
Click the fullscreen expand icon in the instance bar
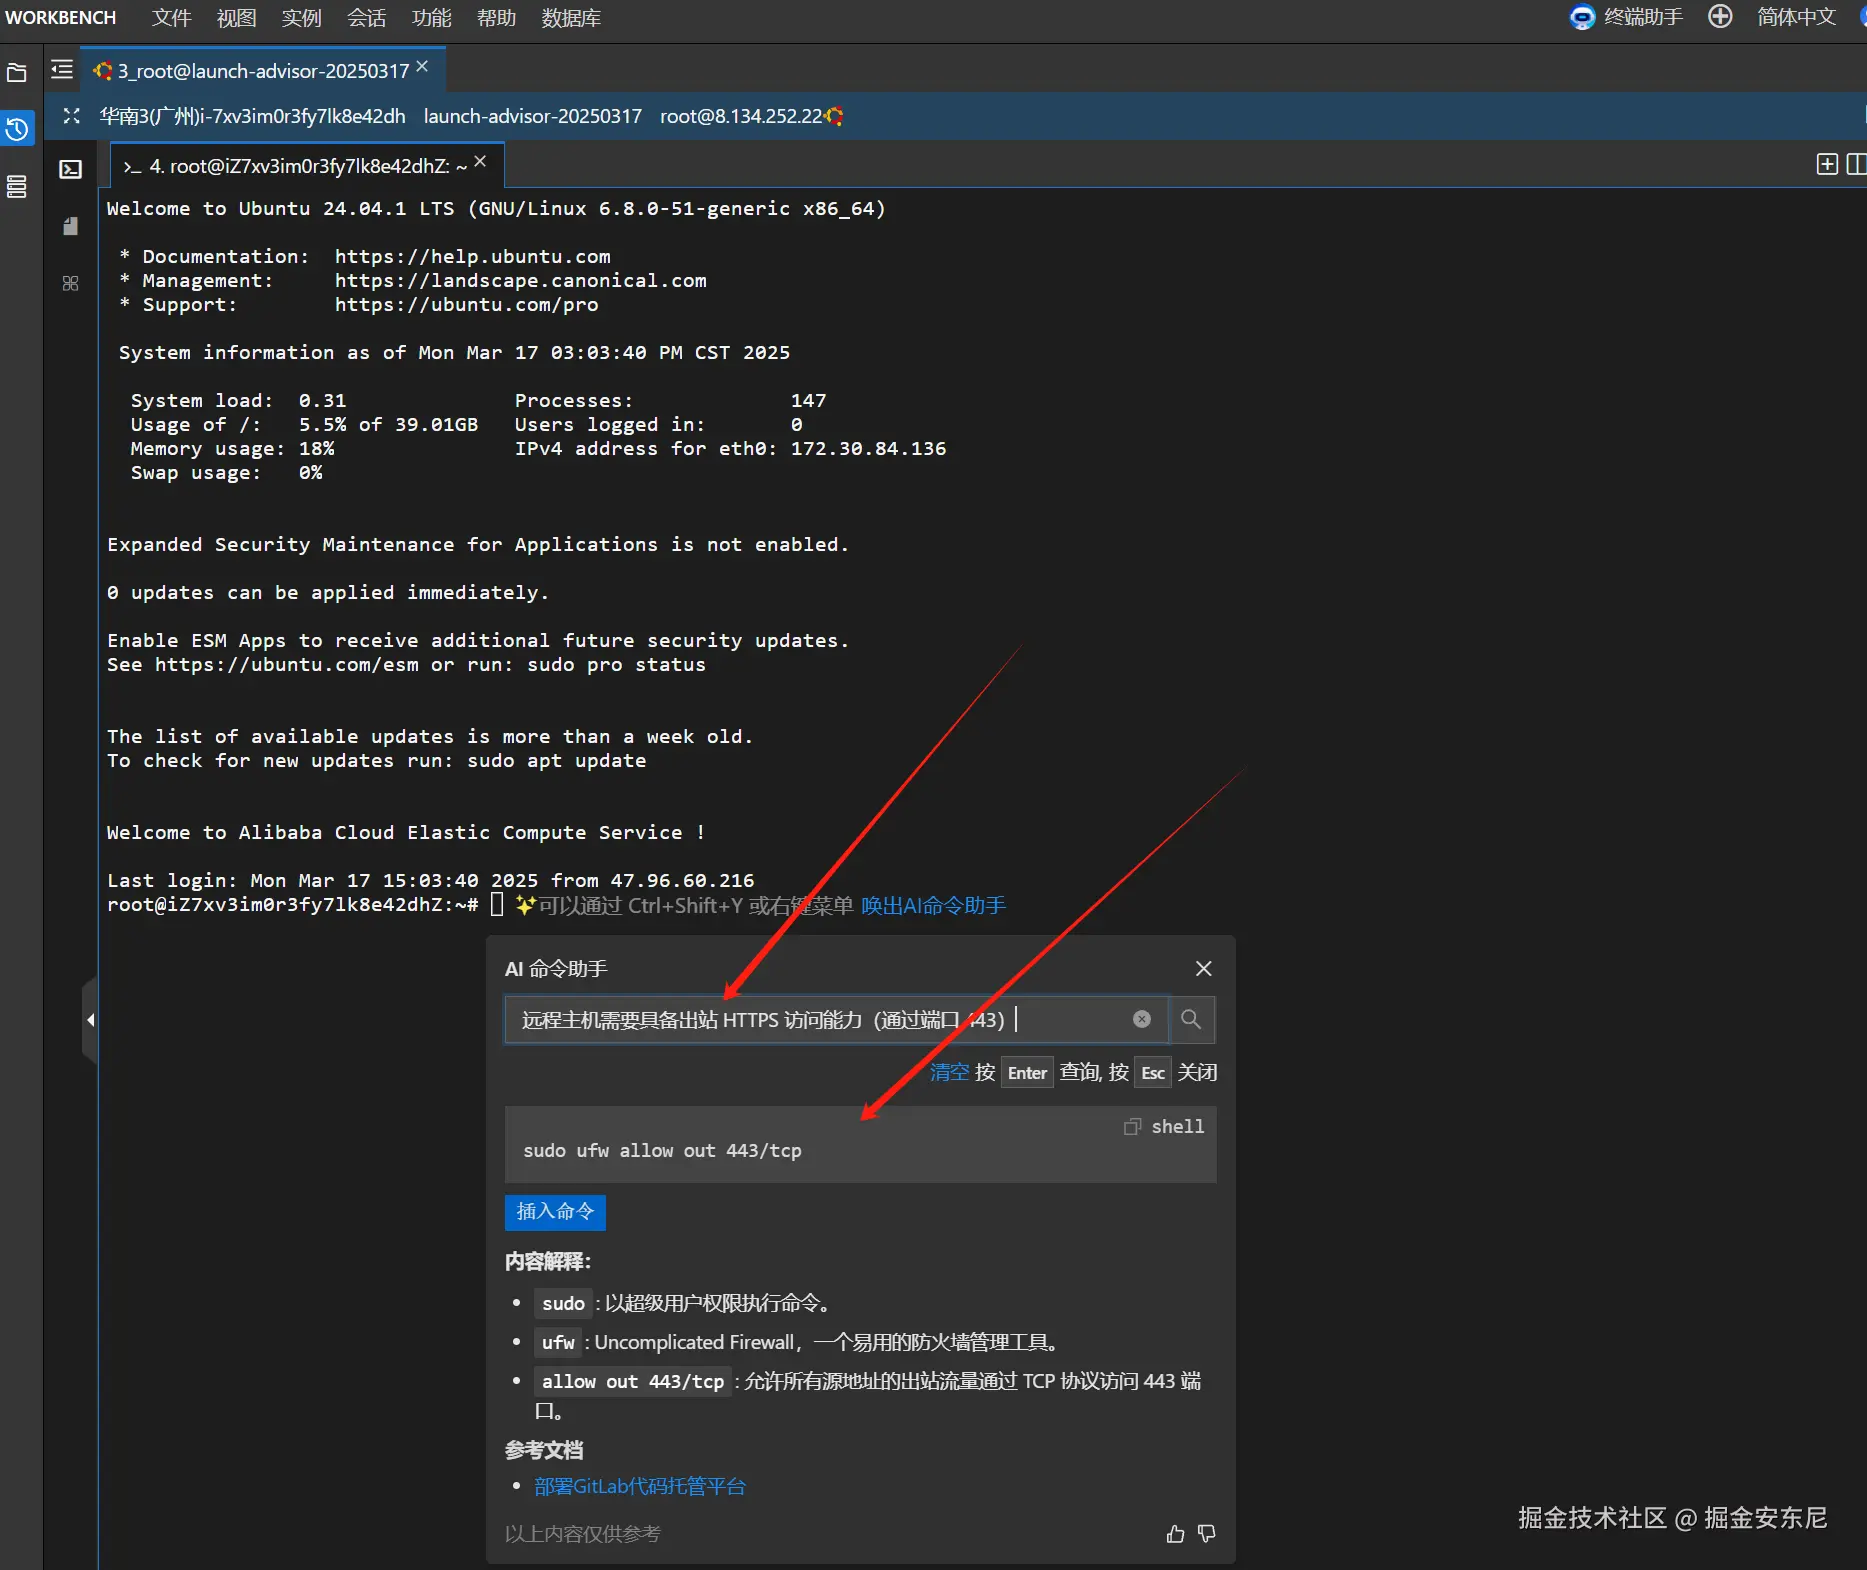(71, 116)
